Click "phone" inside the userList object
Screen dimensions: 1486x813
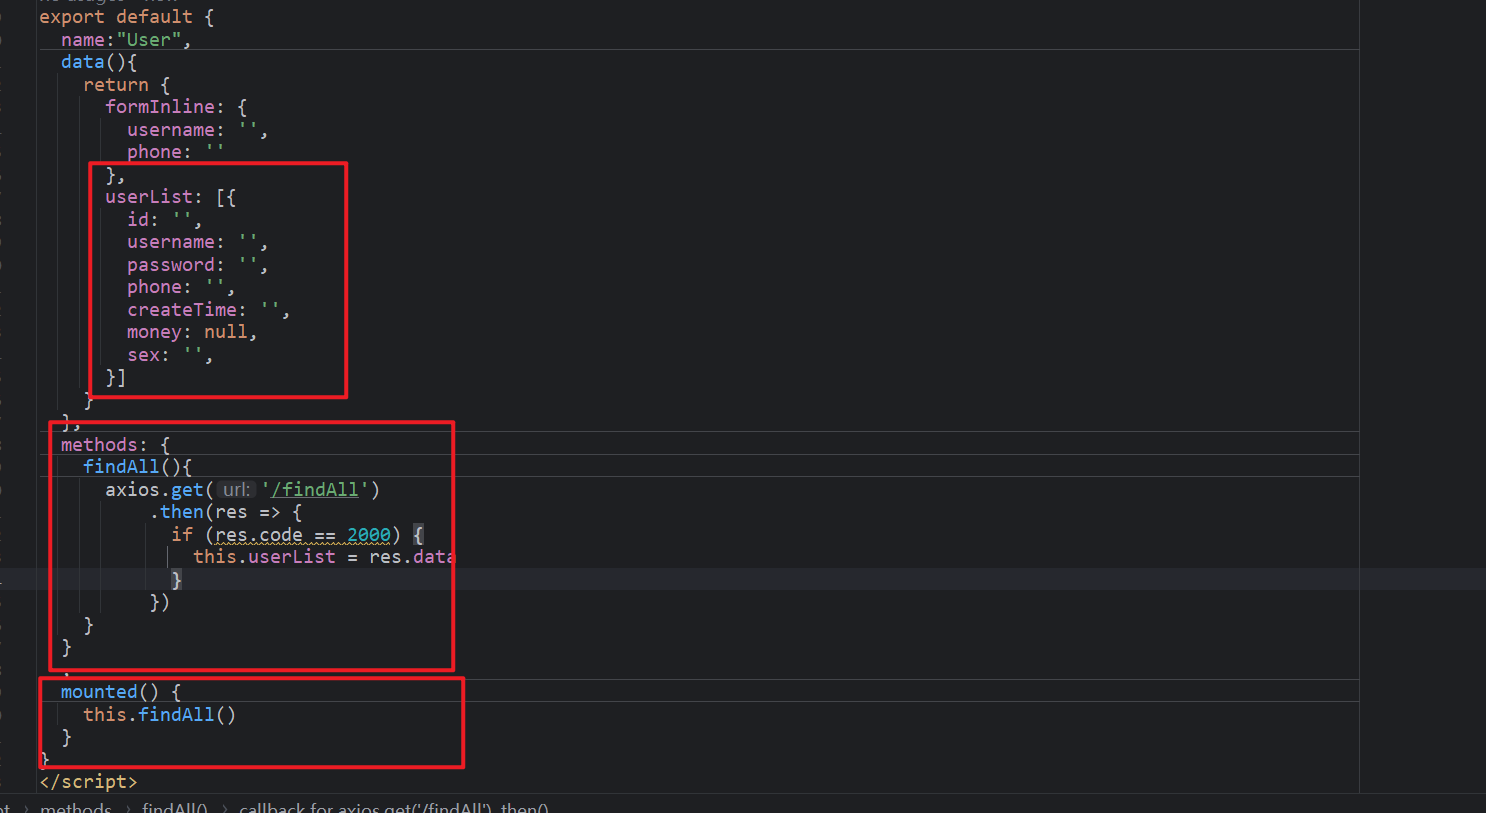[x=154, y=287]
